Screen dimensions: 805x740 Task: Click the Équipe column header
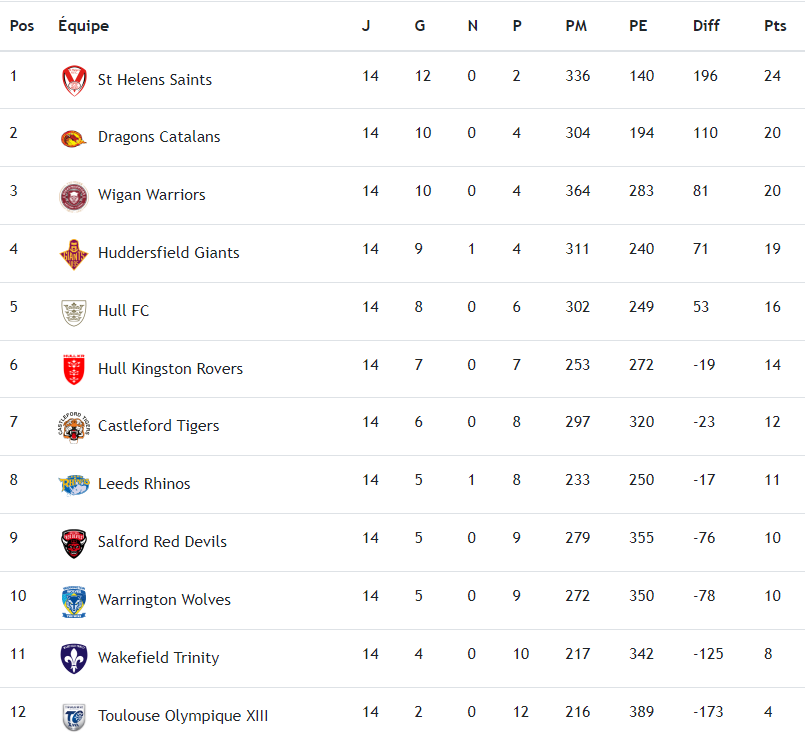[x=84, y=26]
